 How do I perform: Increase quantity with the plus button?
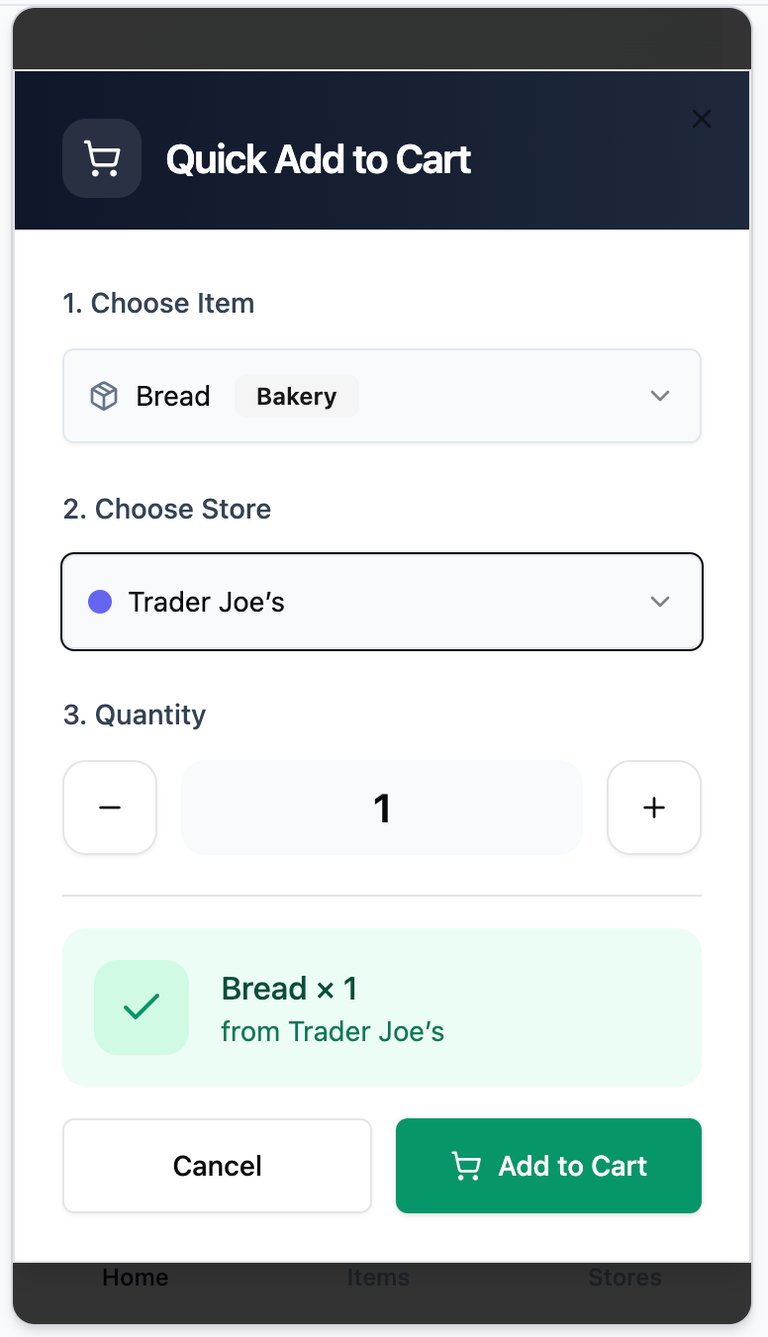654,808
